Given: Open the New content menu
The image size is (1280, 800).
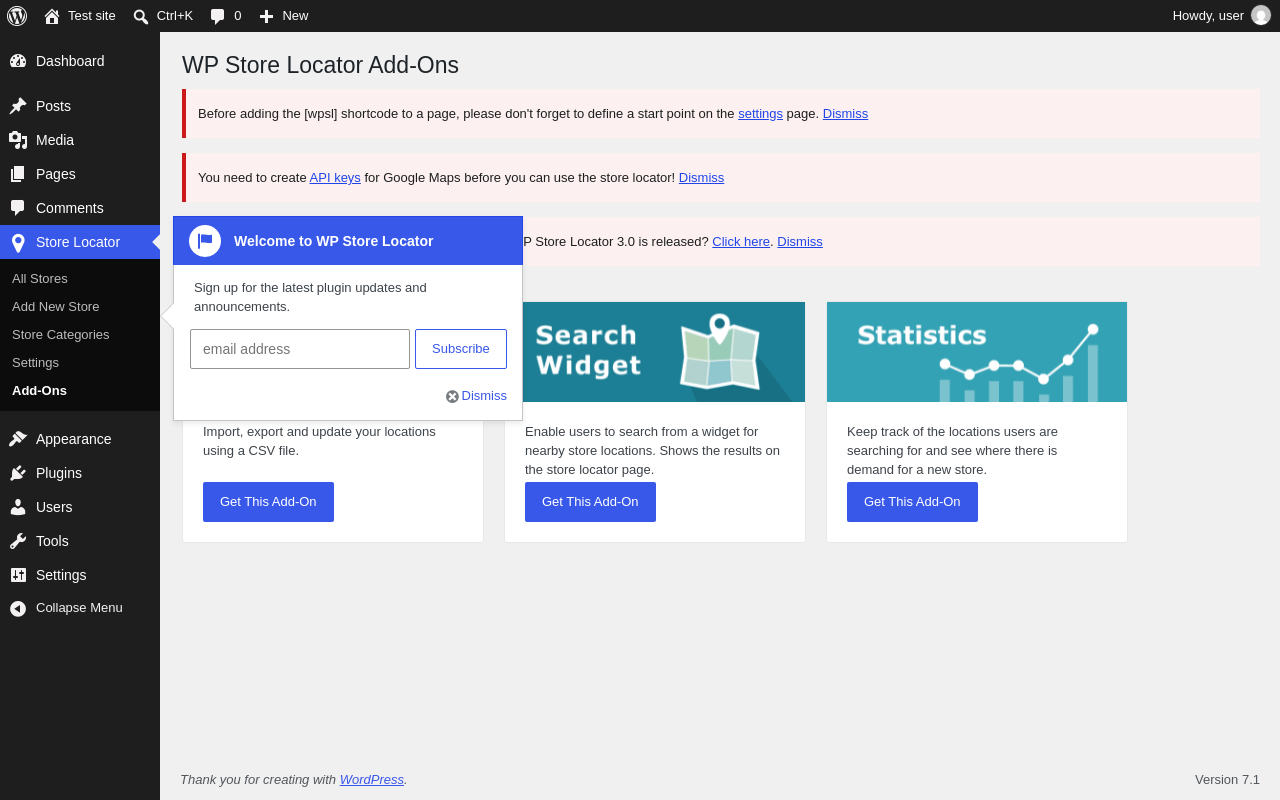Looking at the screenshot, I should tap(284, 16).
